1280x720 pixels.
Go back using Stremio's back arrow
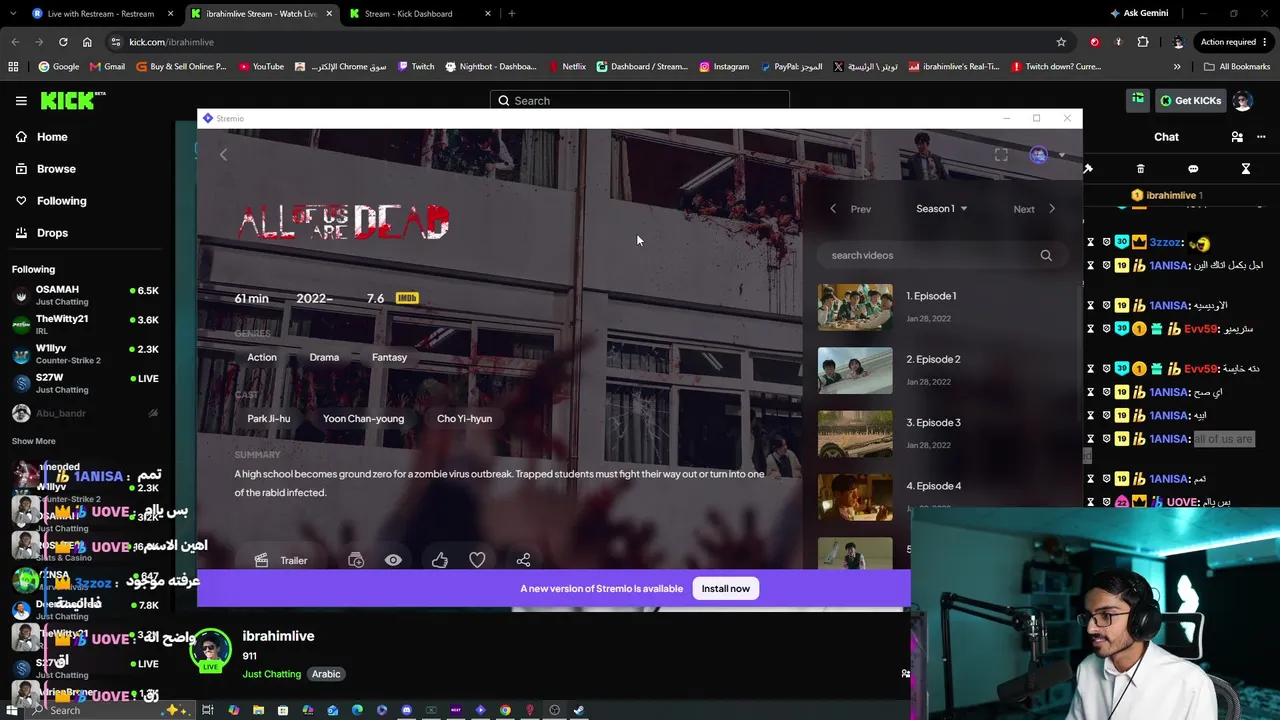(x=223, y=154)
